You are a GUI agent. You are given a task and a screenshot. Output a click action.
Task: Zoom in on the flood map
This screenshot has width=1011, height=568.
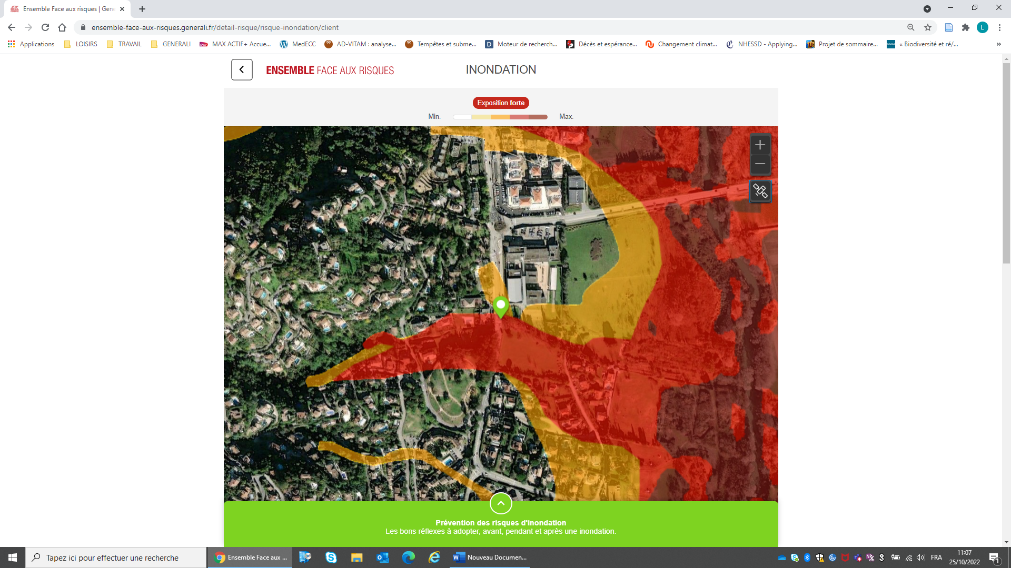coord(760,145)
